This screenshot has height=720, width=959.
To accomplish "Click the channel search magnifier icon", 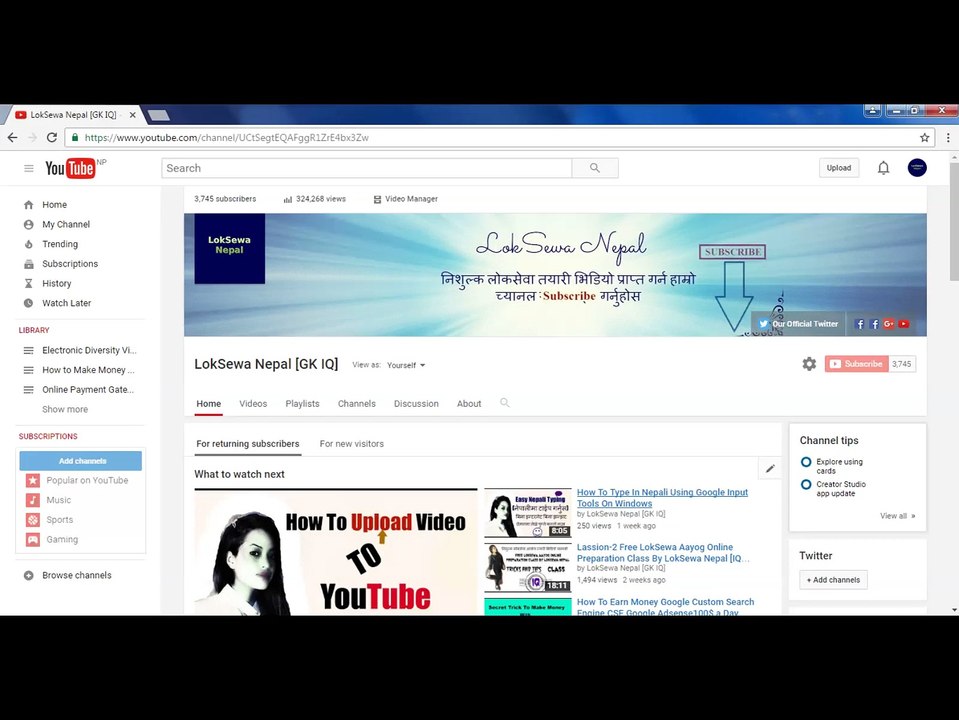I will pos(505,403).
